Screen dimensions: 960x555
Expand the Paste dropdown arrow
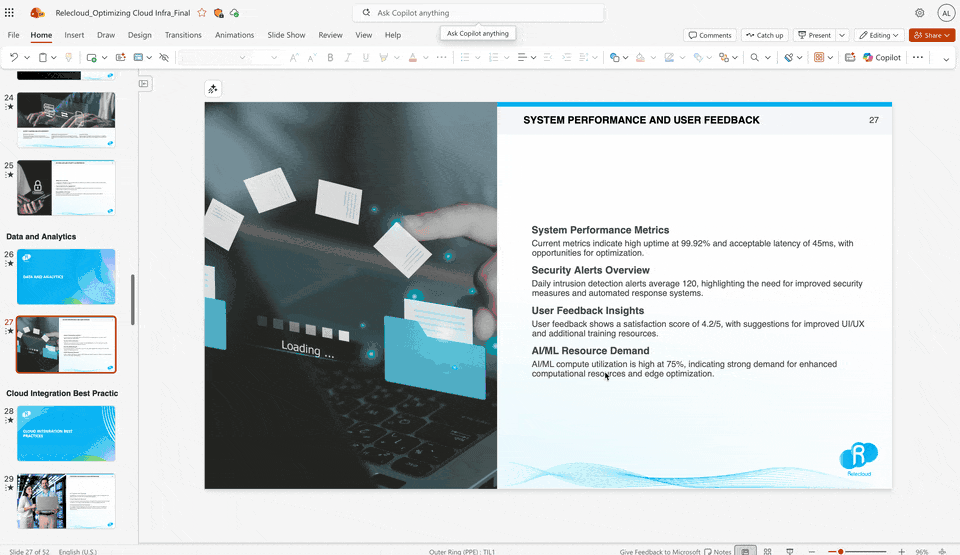pyautogui.click(x=54, y=58)
